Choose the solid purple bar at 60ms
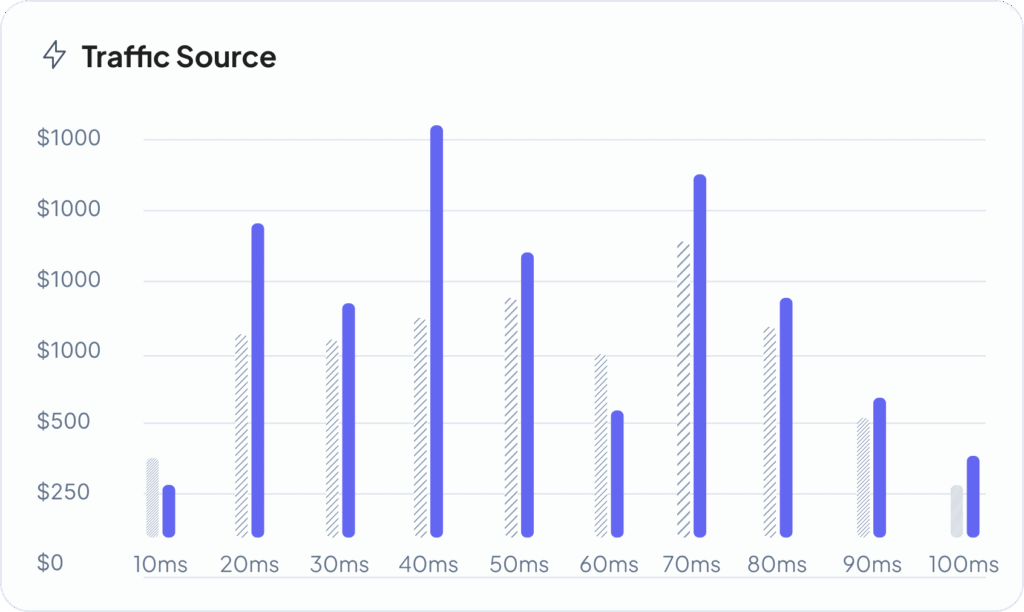This screenshot has height=612, width=1024. point(617,473)
